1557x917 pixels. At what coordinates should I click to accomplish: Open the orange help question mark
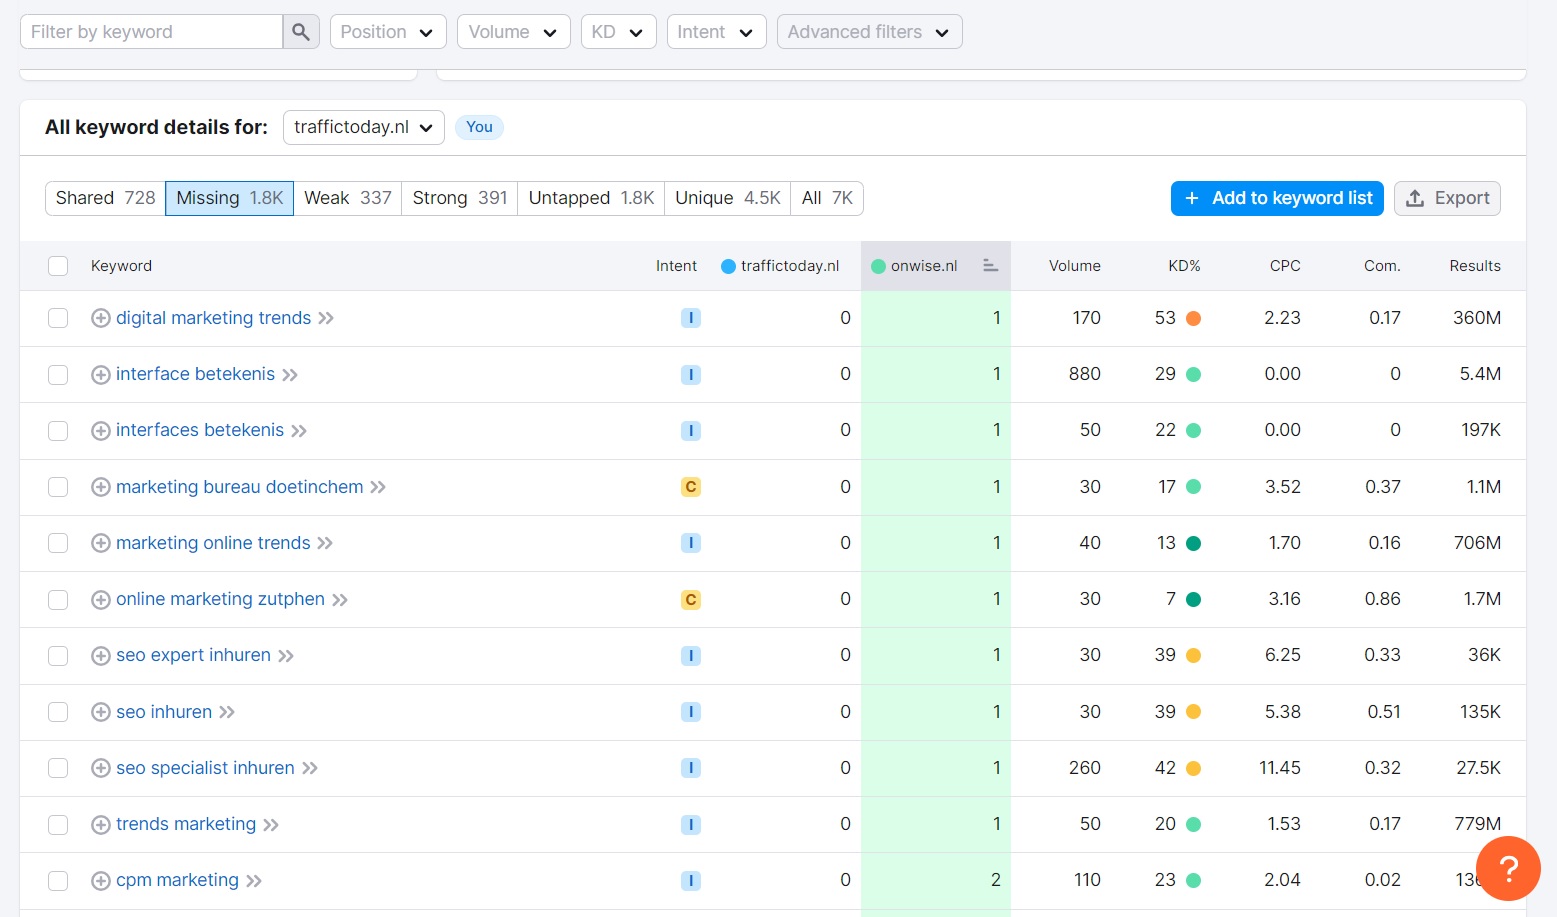[x=1508, y=868]
